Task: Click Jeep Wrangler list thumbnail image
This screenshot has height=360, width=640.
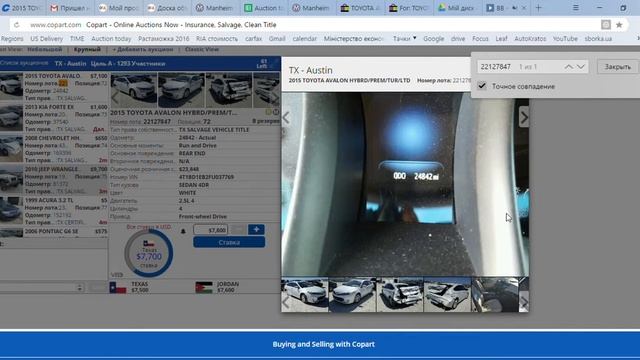Action: (x=11, y=179)
